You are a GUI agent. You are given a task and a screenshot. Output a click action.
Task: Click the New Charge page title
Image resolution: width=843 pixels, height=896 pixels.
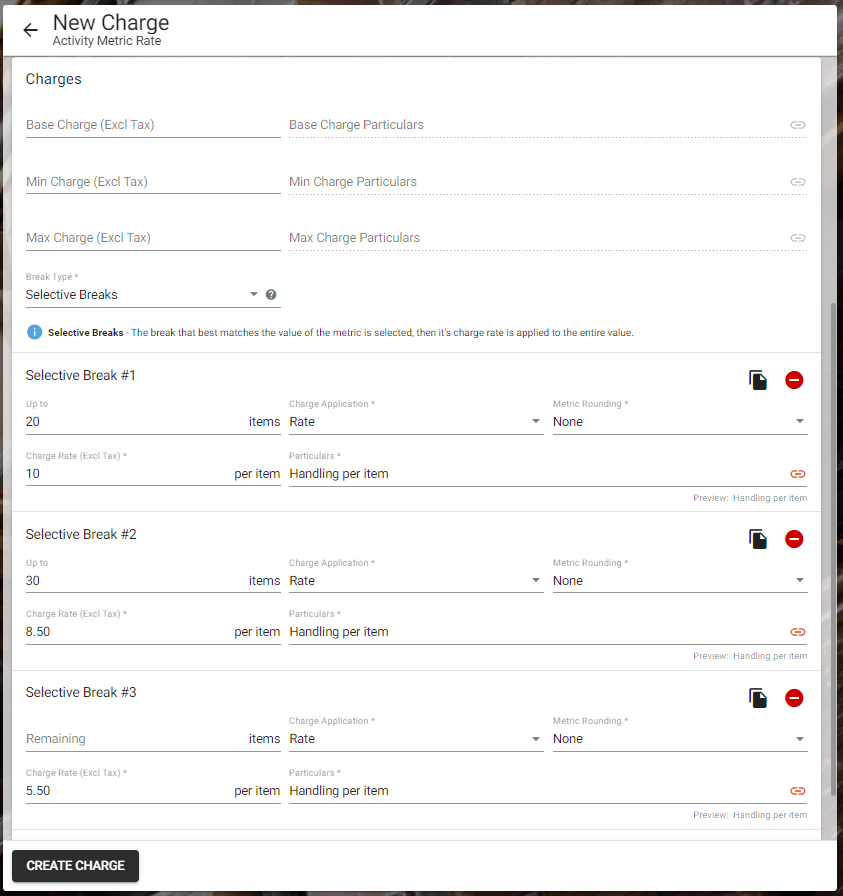(x=111, y=23)
